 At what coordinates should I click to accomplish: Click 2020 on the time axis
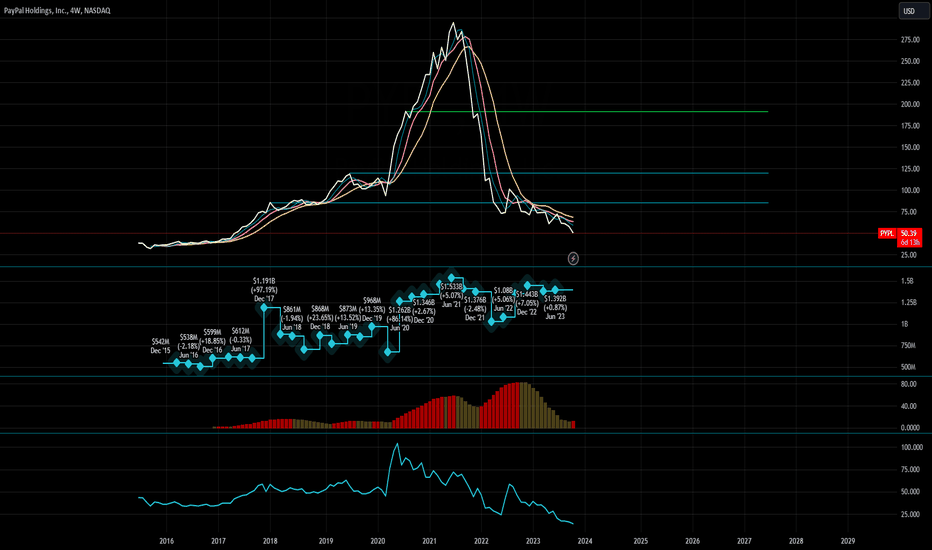click(377, 541)
